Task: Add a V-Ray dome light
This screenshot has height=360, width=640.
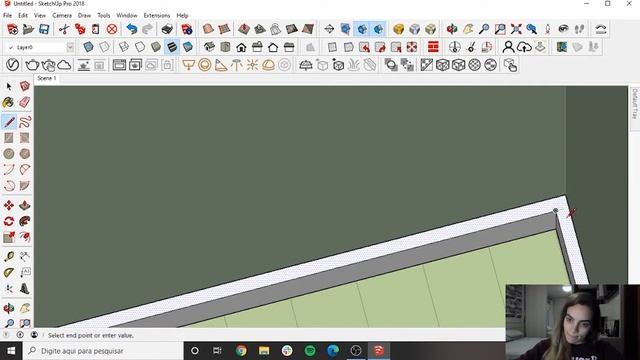Action: pos(268,65)
